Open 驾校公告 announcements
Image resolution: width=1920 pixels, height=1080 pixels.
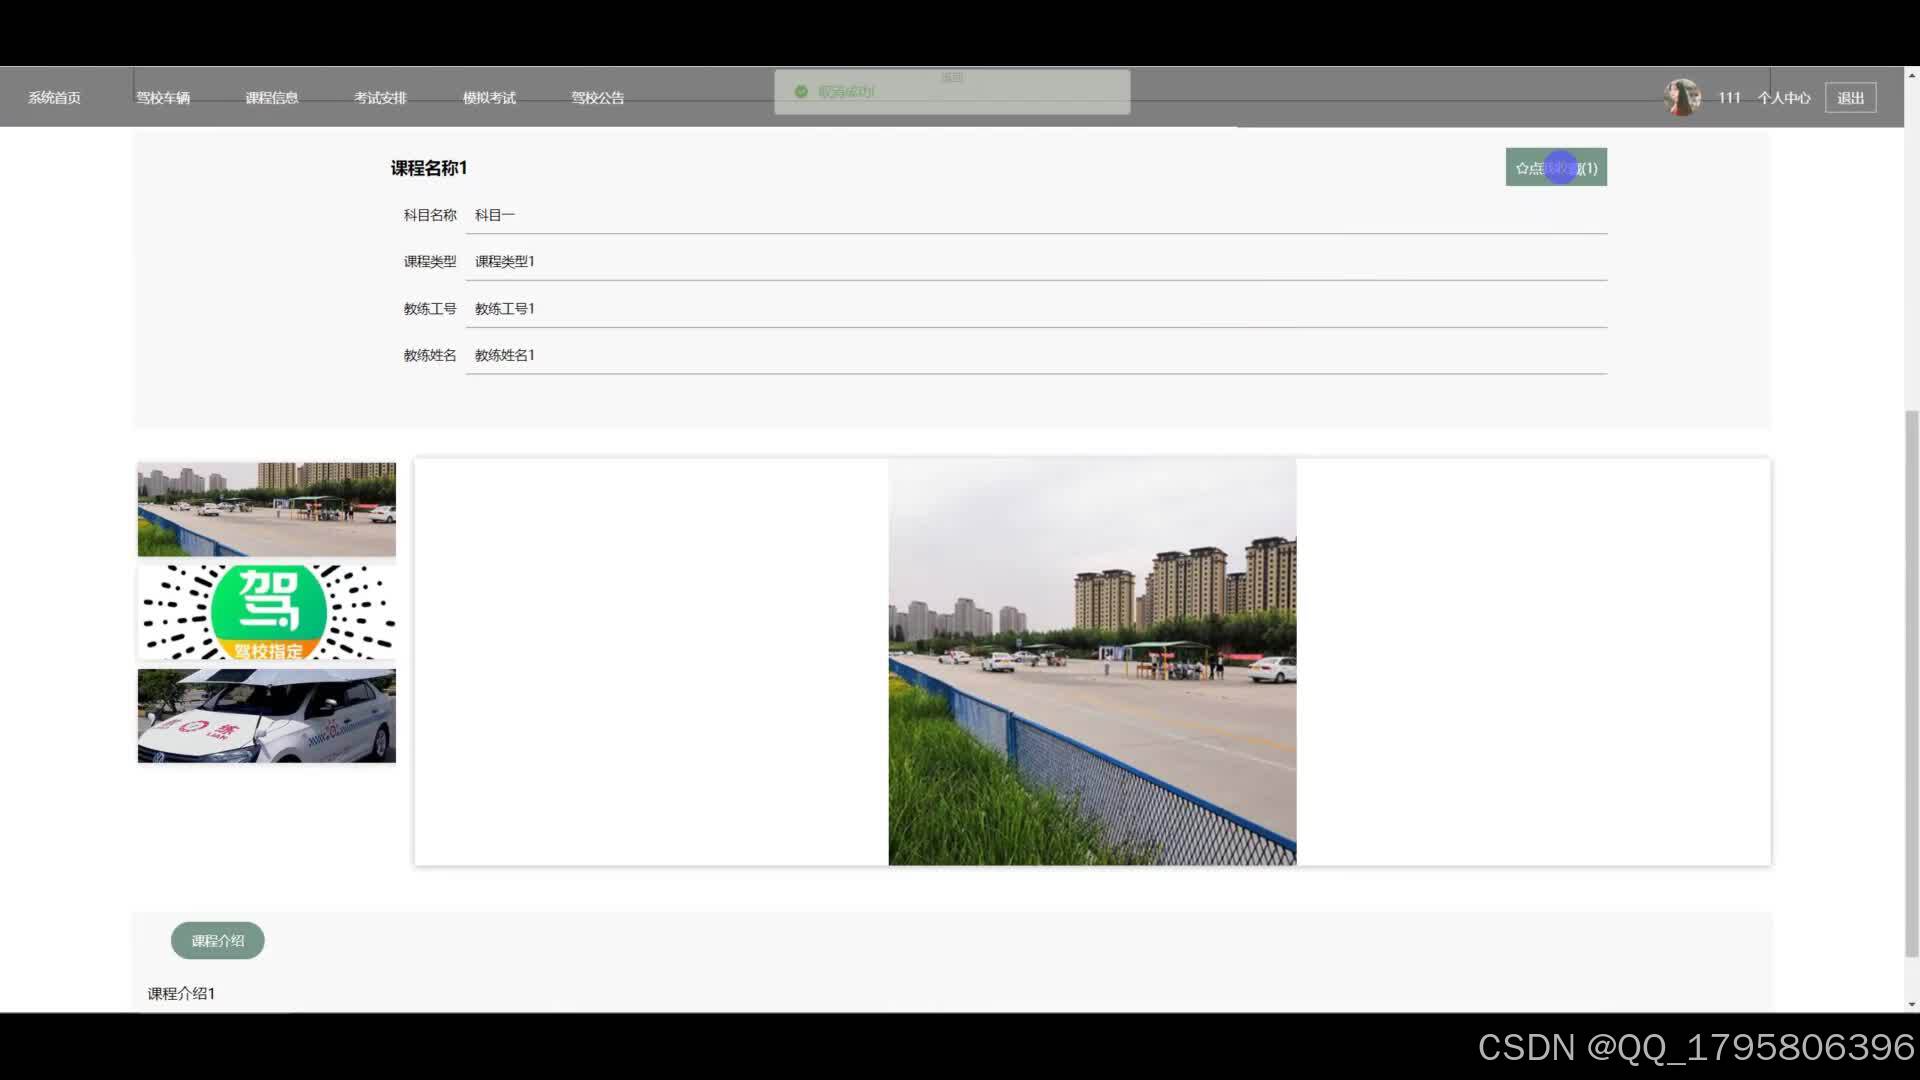click(x=597, y=98)
